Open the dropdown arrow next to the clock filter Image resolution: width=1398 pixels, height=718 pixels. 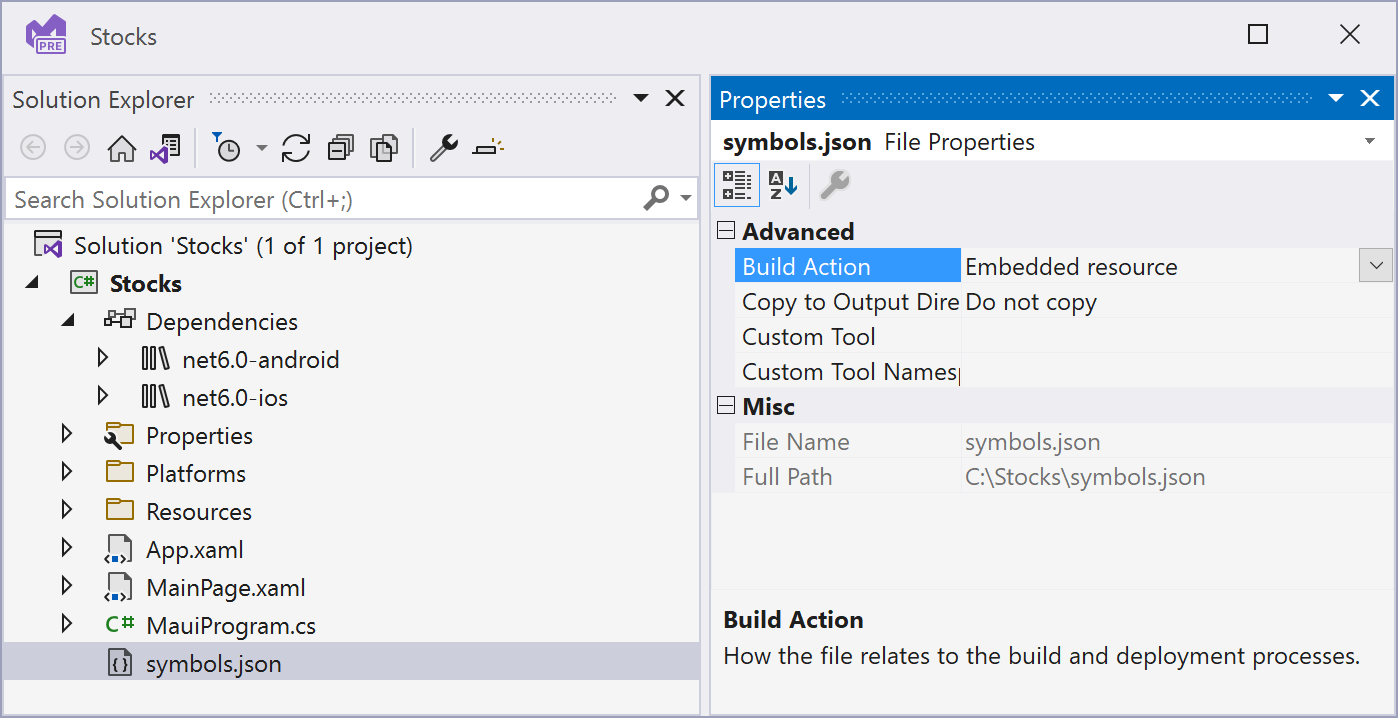click(261, 149)
